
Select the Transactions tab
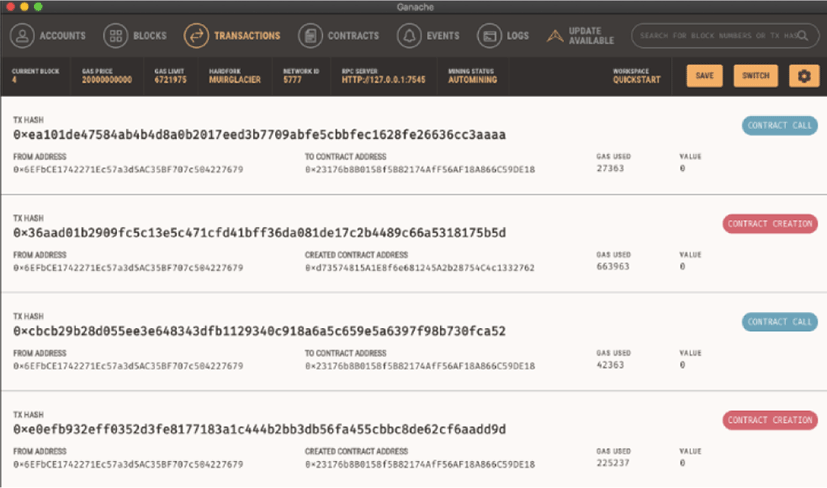click(232, 36)
